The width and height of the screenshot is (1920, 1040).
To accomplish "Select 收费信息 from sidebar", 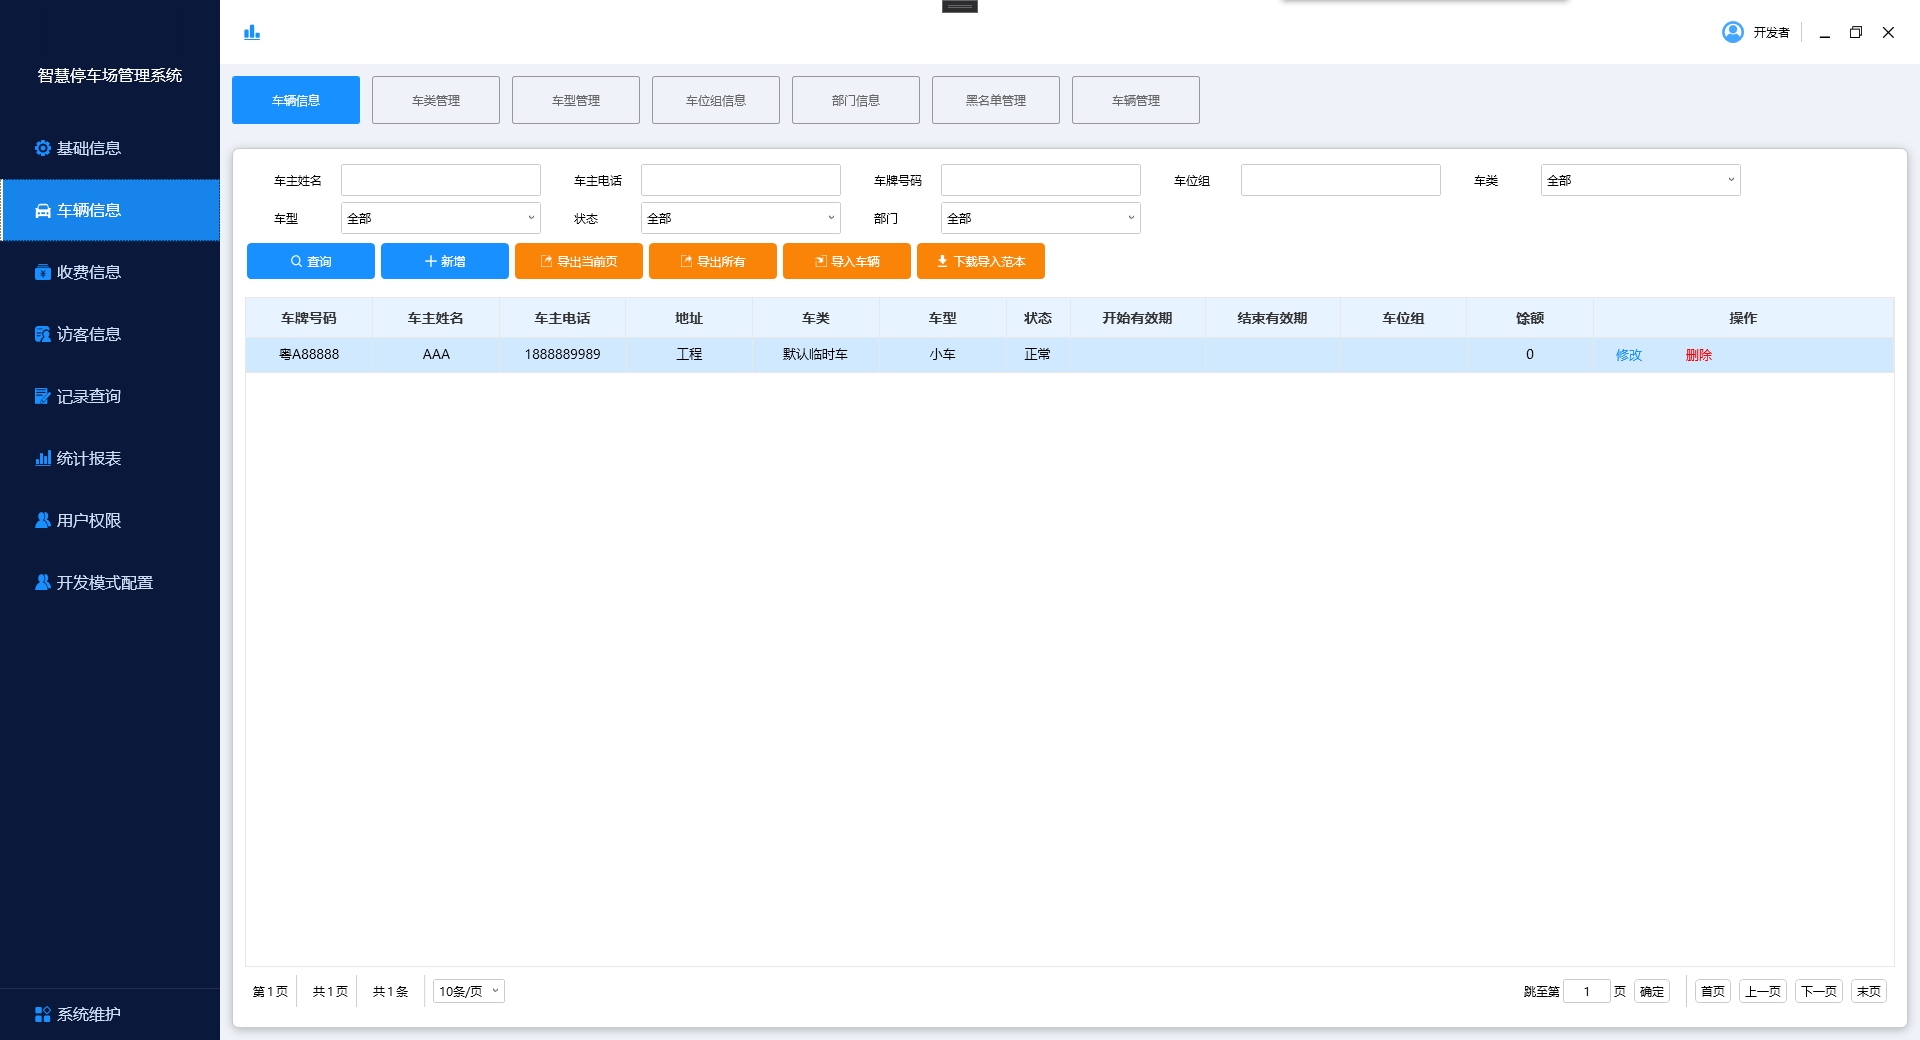I will 88,272.
